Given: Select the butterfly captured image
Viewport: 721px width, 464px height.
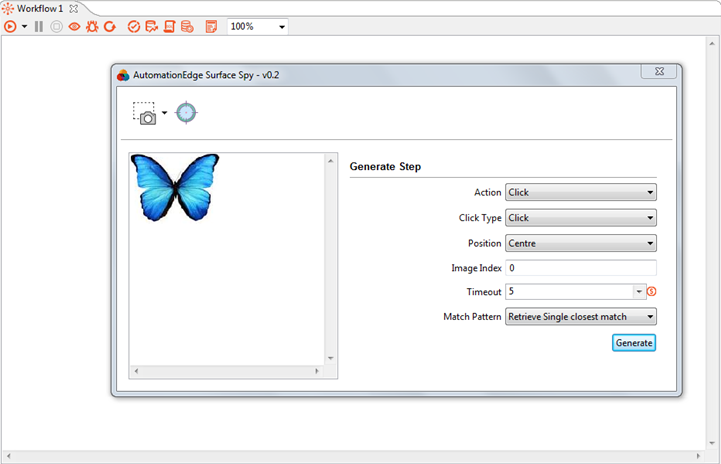Looking at the screenshot, I should [x=175, y=187].
